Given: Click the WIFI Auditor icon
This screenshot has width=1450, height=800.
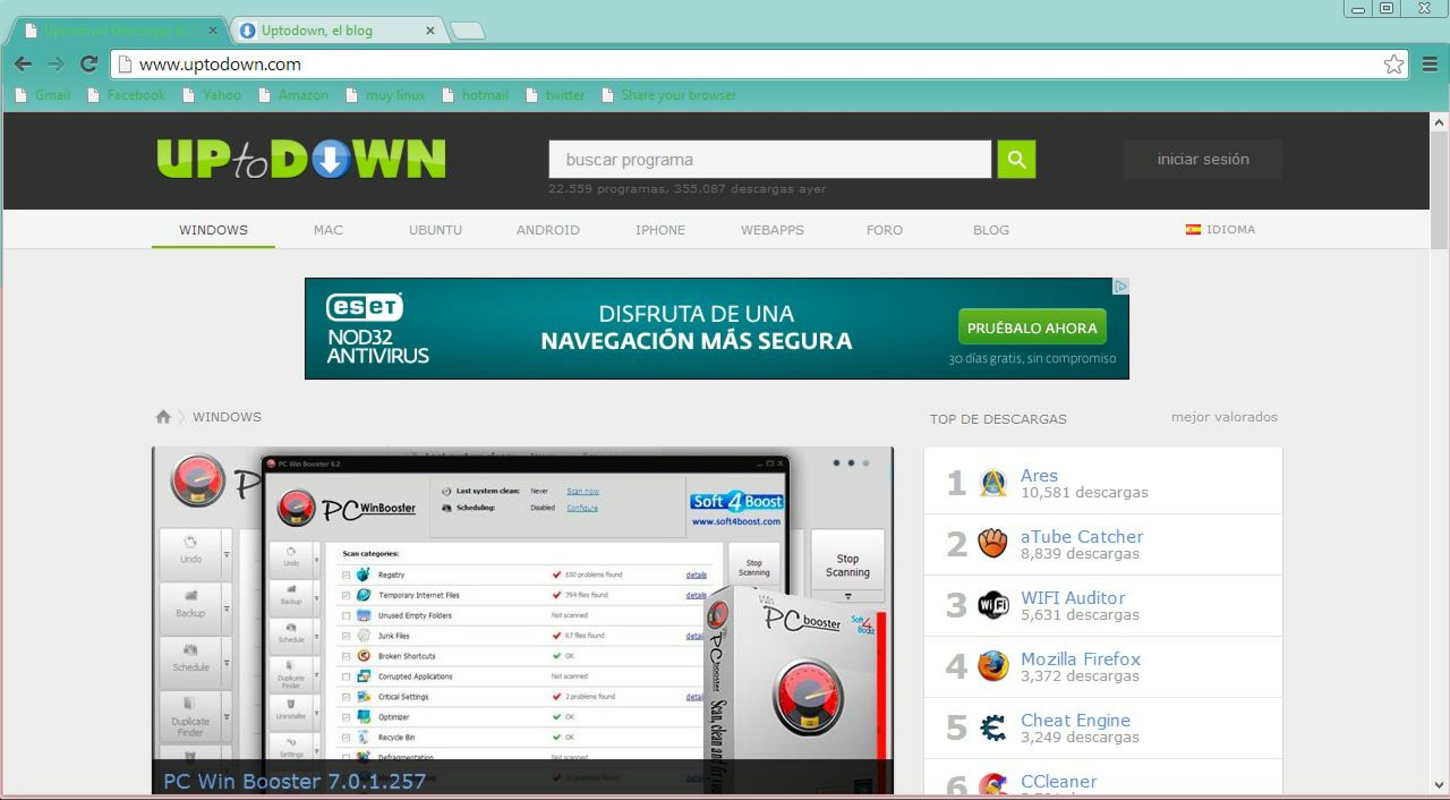Looking at the screenshot, I should (993, 605).
